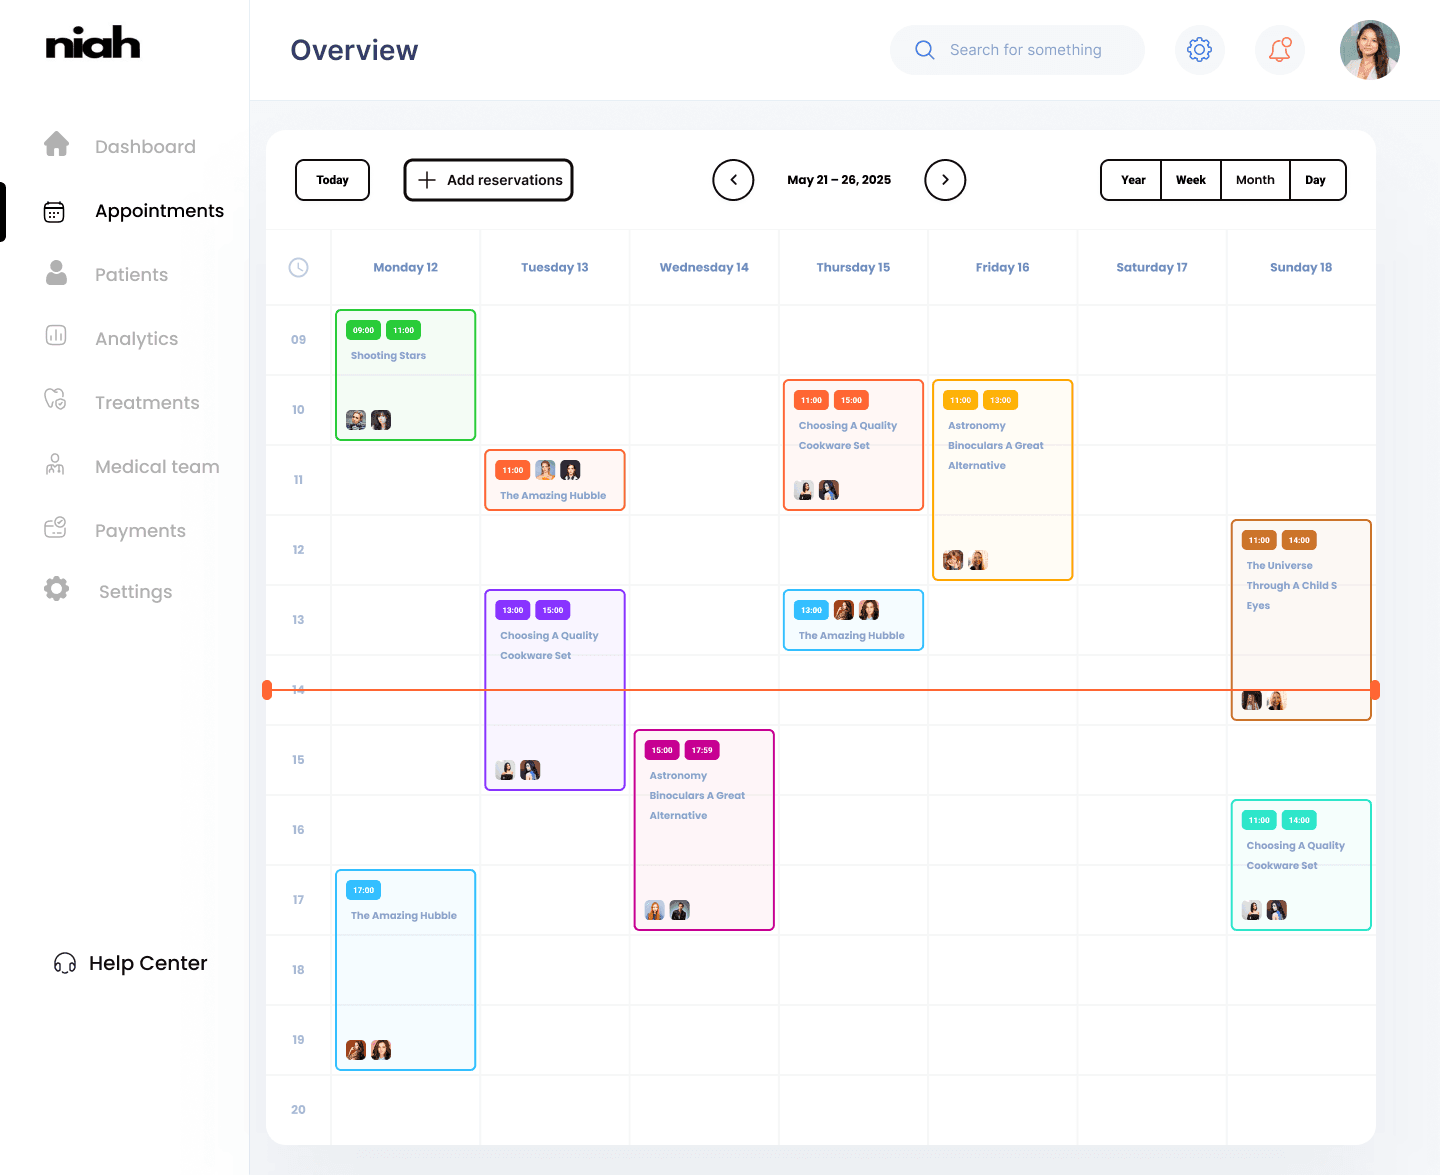1440x1175 pixels.
Task: Click the Add reservations button
Action: point(488,180)
